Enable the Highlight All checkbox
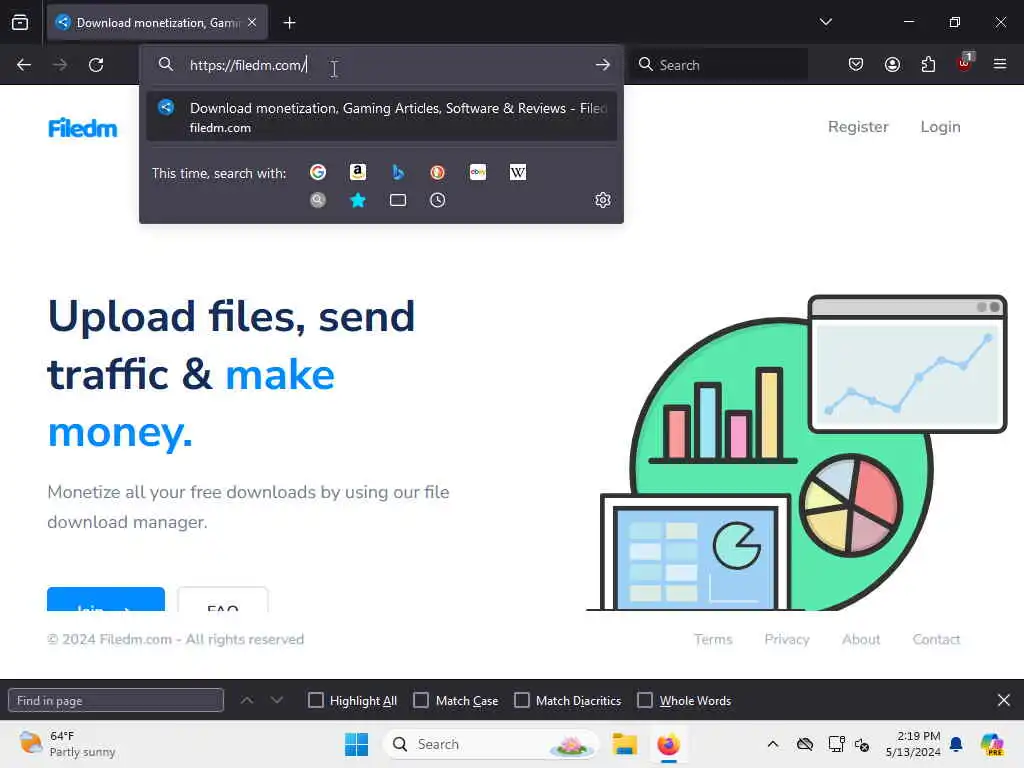 pyautogui.click(x=315, y=700)
